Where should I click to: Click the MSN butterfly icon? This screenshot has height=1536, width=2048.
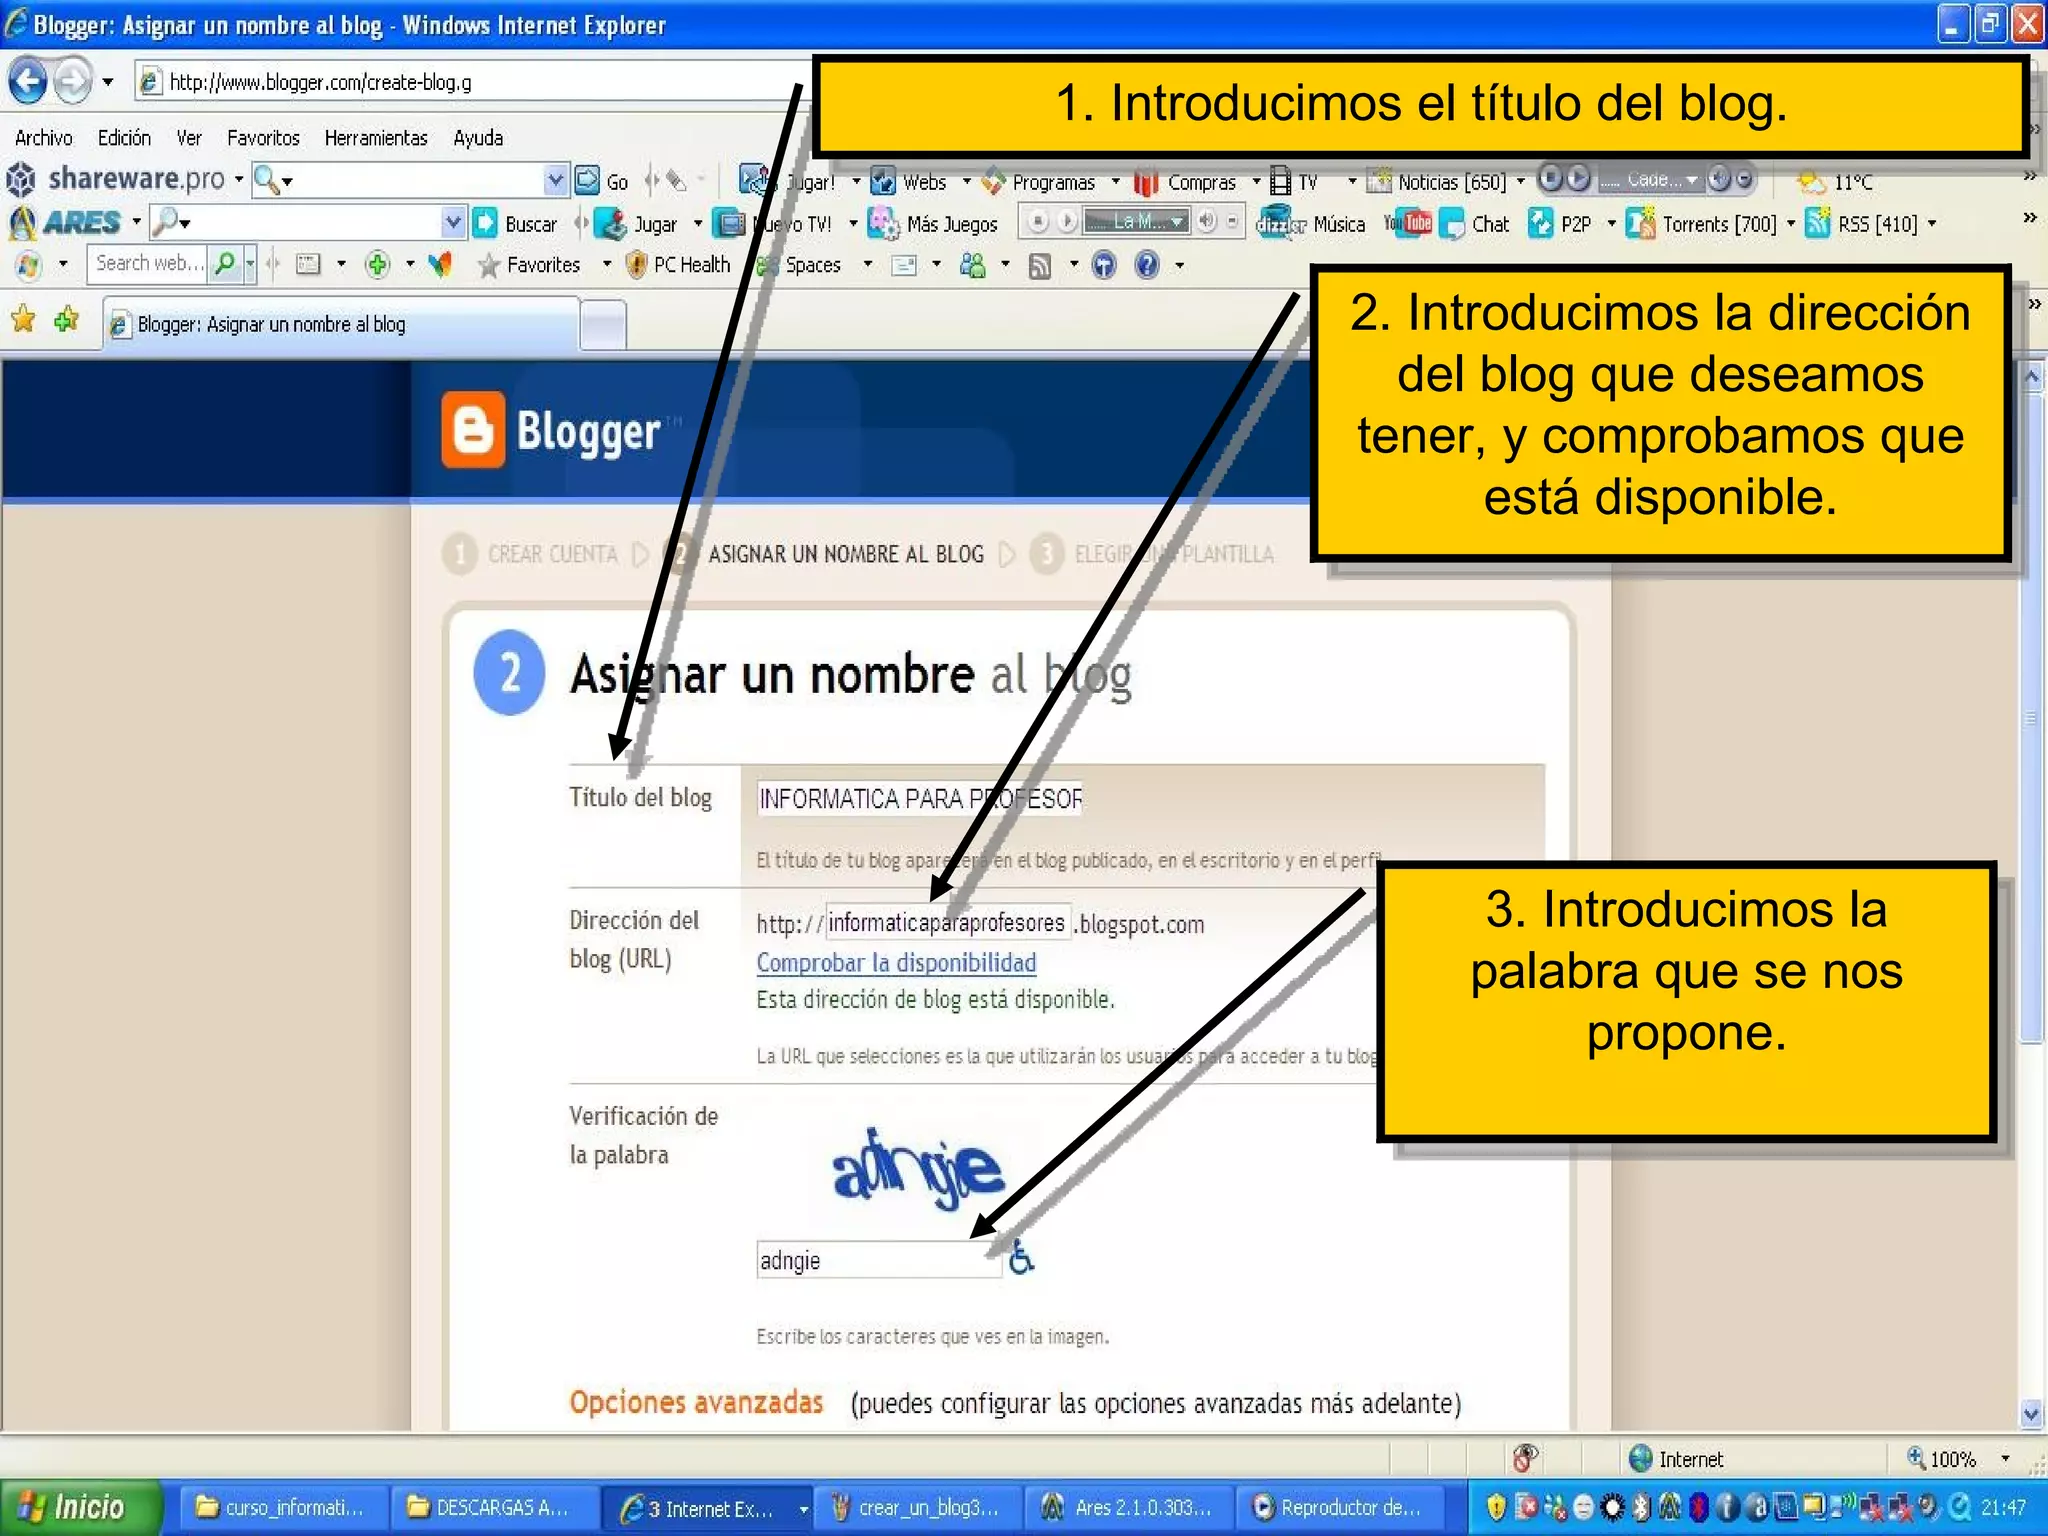440,264
